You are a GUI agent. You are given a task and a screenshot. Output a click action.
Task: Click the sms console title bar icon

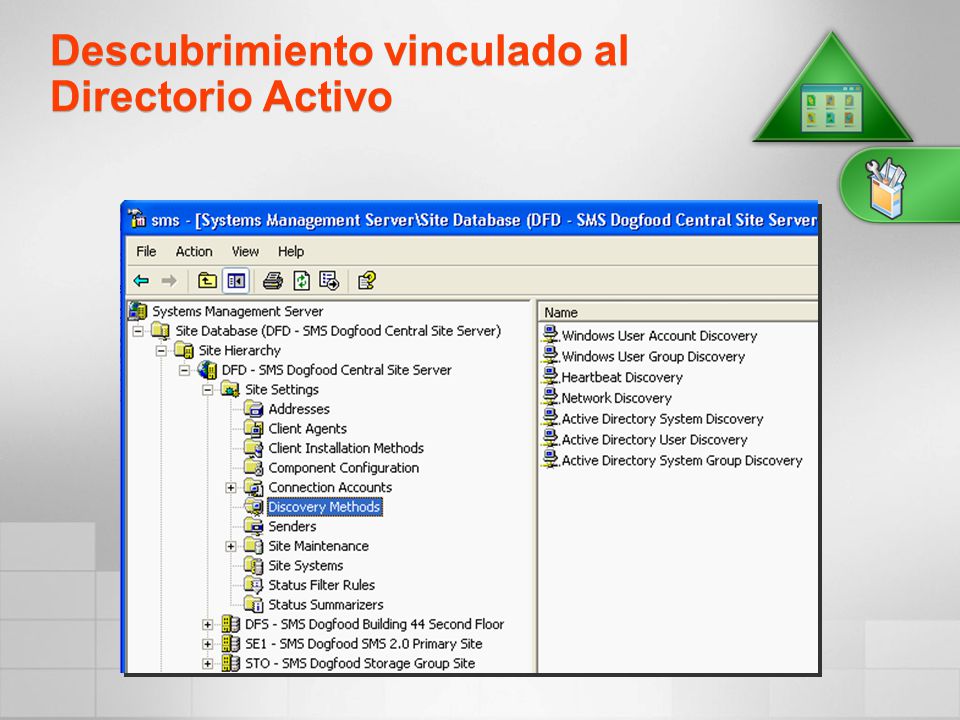[x=137, y=219]
